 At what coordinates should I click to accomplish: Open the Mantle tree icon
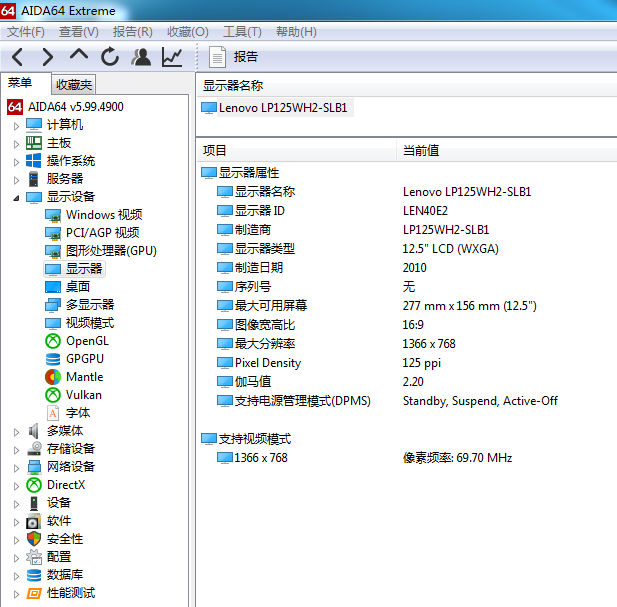53,377
